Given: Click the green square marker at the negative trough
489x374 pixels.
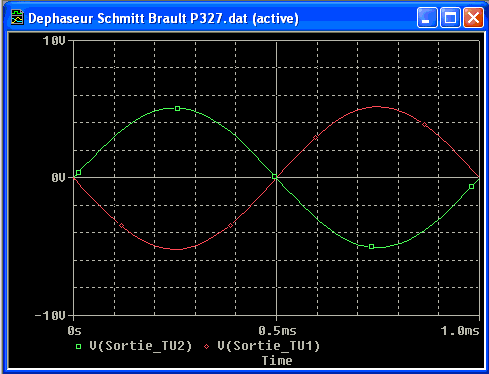Looking at the screenshot, I should (x=372, y=247).
